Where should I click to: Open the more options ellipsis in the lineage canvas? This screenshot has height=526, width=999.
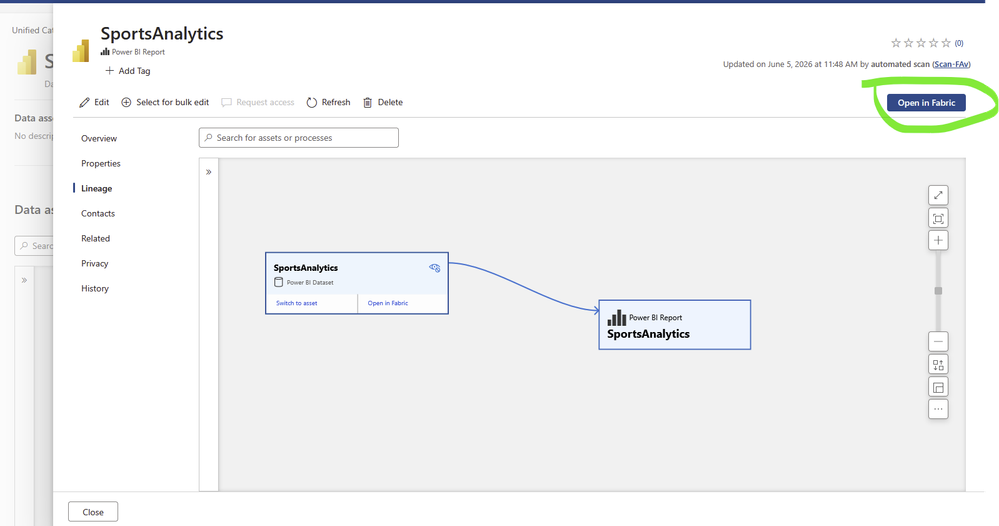coord(938,409)
